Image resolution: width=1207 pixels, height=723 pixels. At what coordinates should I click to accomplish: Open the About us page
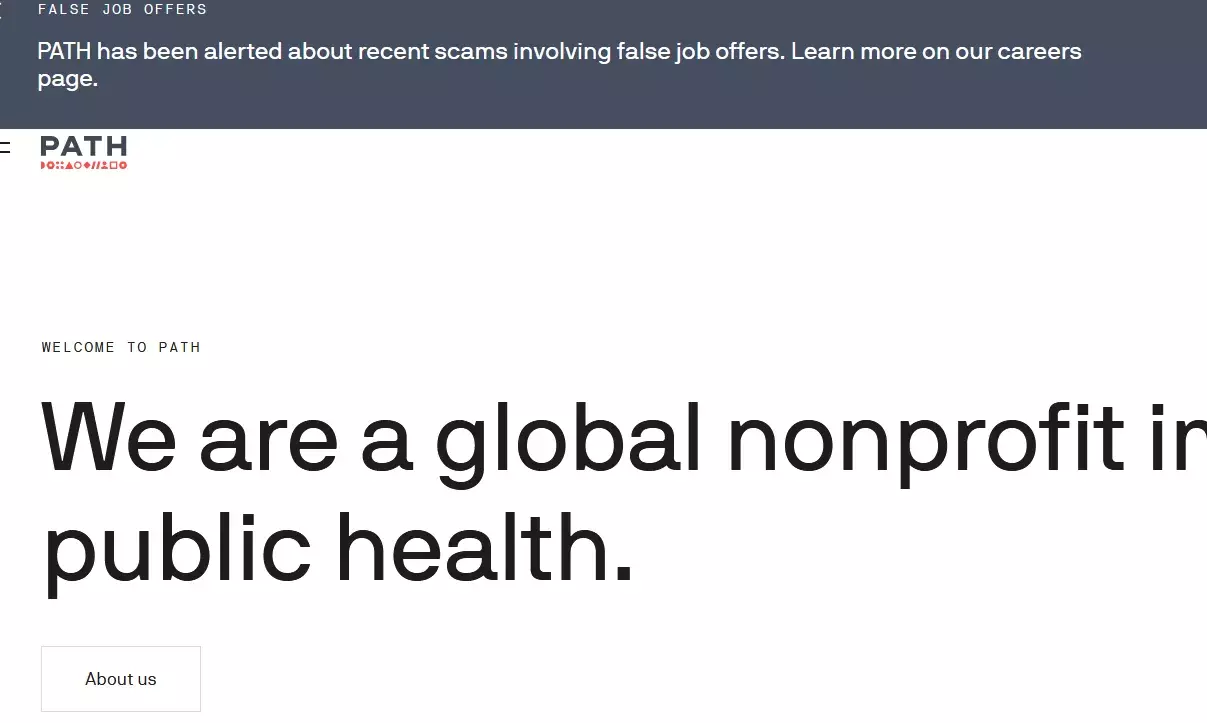tap(121, 679)
